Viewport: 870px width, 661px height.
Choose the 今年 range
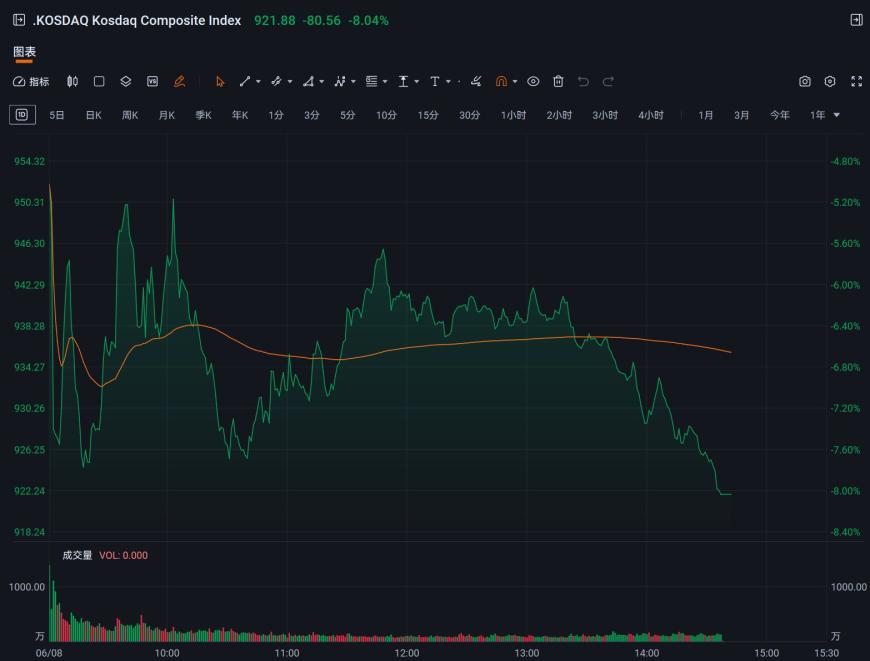pyautogui.click(x=780, y=115)
